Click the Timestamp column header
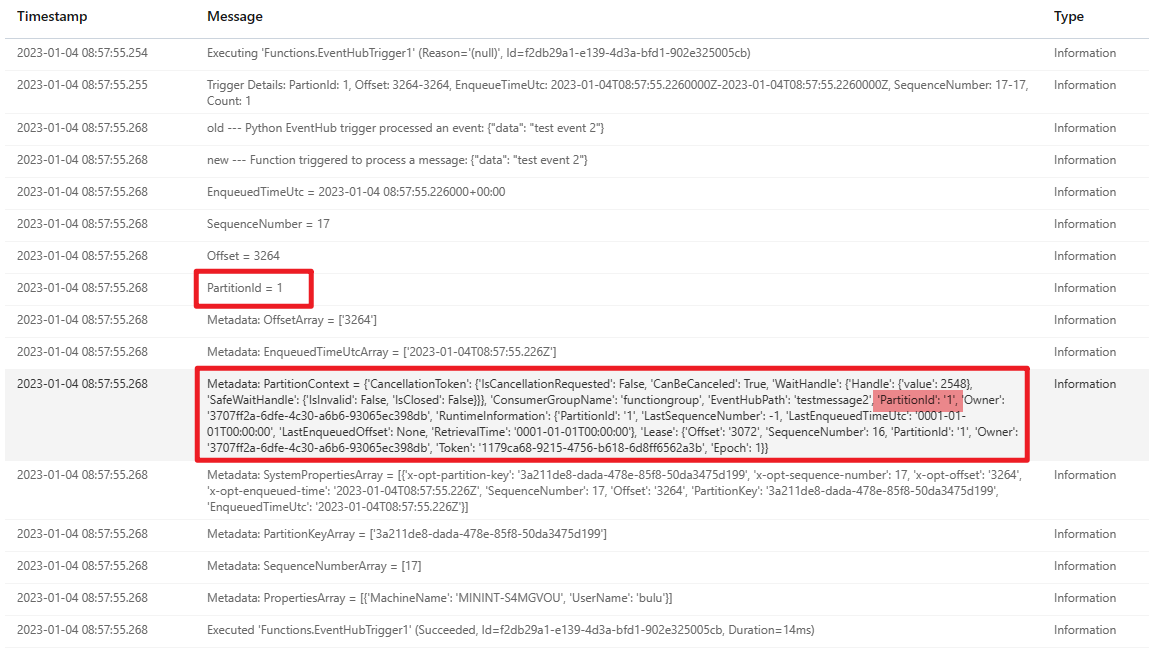The height and width of the screenshot is (666, 1149). 52,17
